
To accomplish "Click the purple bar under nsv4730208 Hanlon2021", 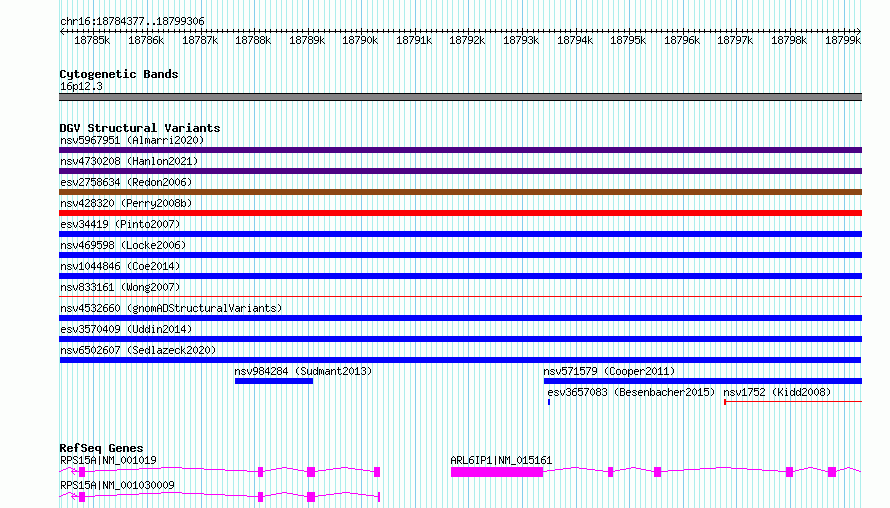I will click(x=460, y=171).
